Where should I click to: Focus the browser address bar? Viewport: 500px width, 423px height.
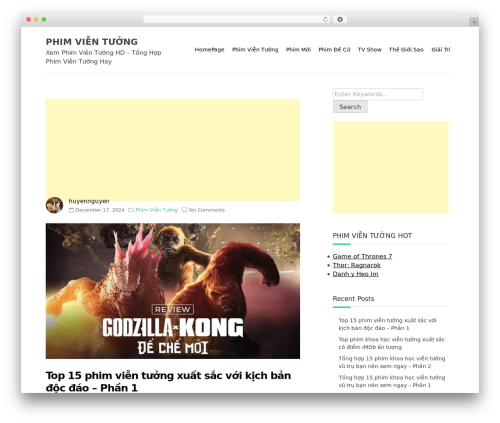coord(232,20)
